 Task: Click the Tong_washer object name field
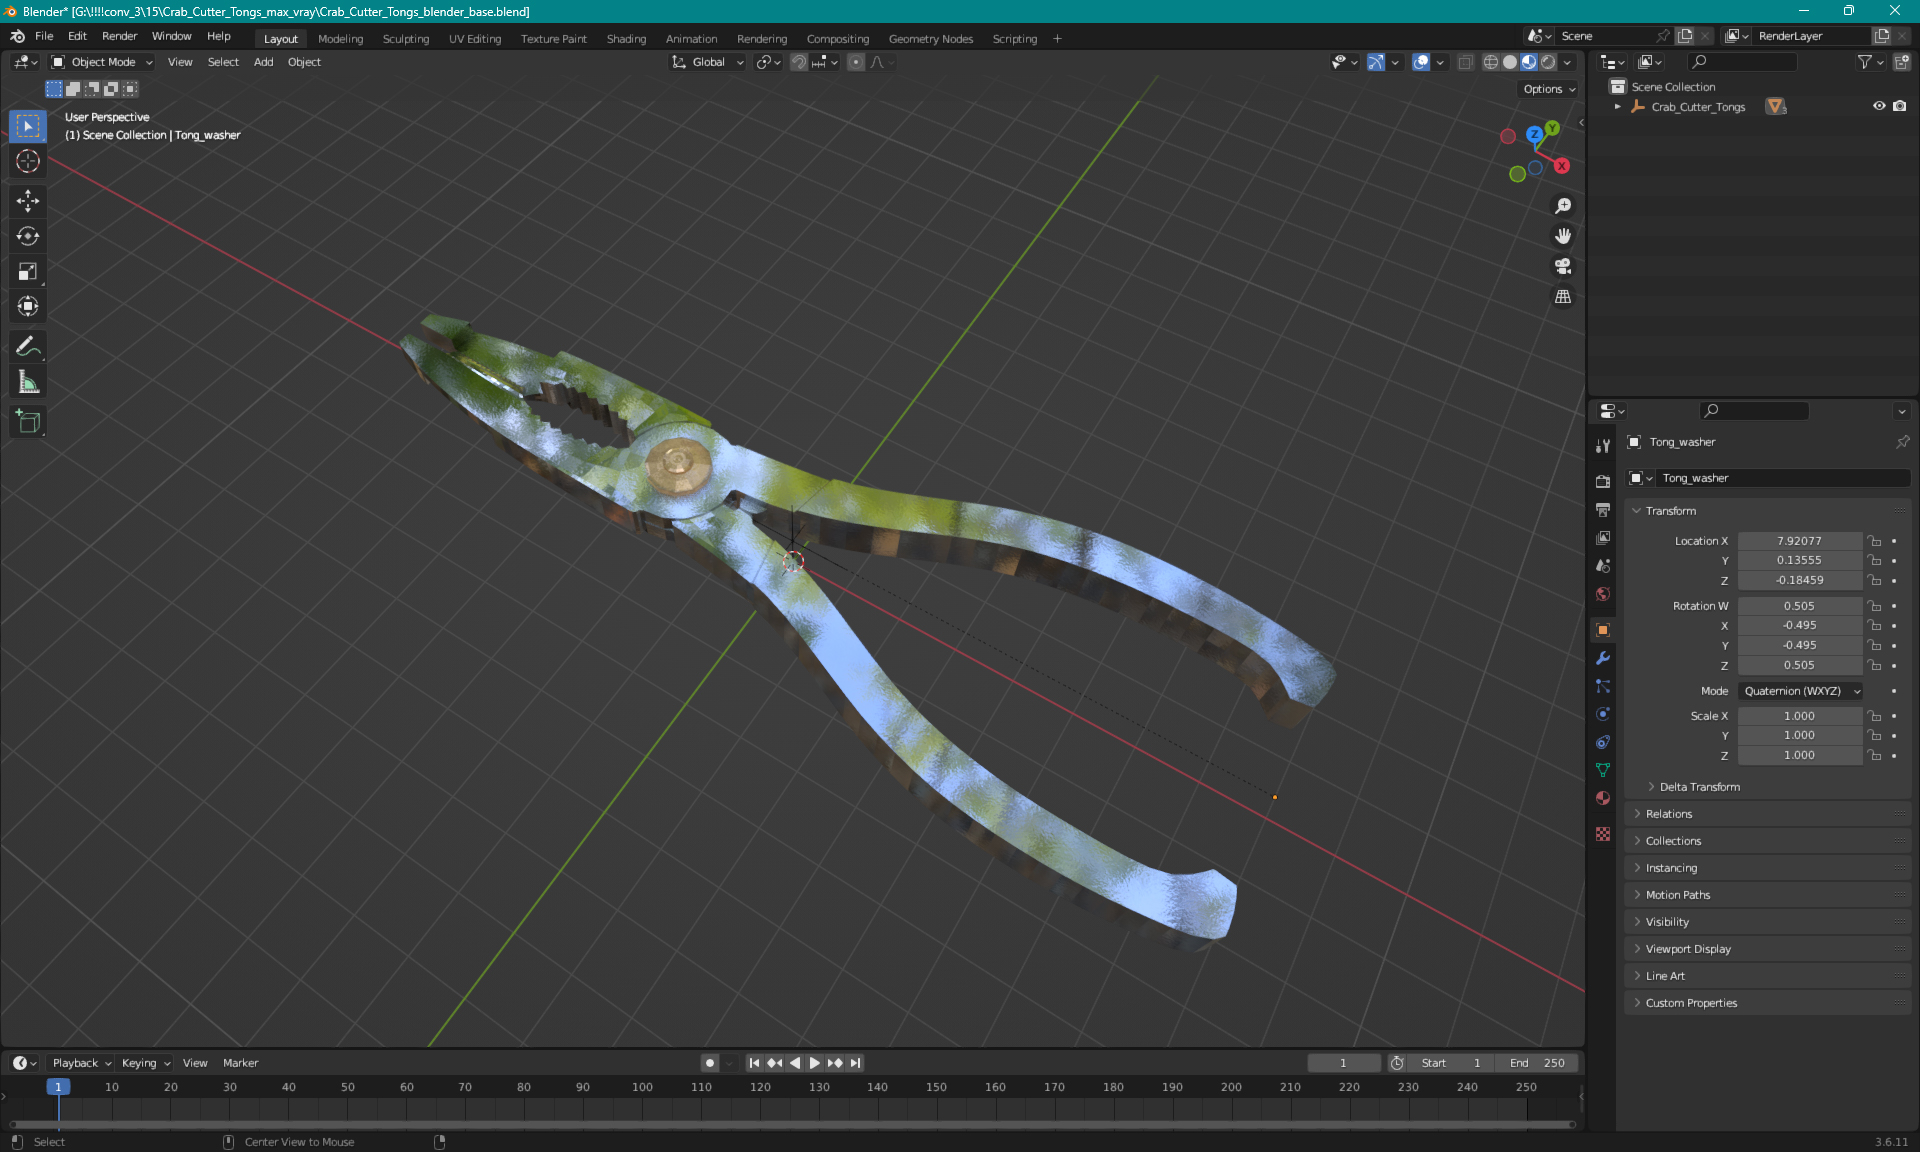pyautogui.click(x=1782, y=478)
